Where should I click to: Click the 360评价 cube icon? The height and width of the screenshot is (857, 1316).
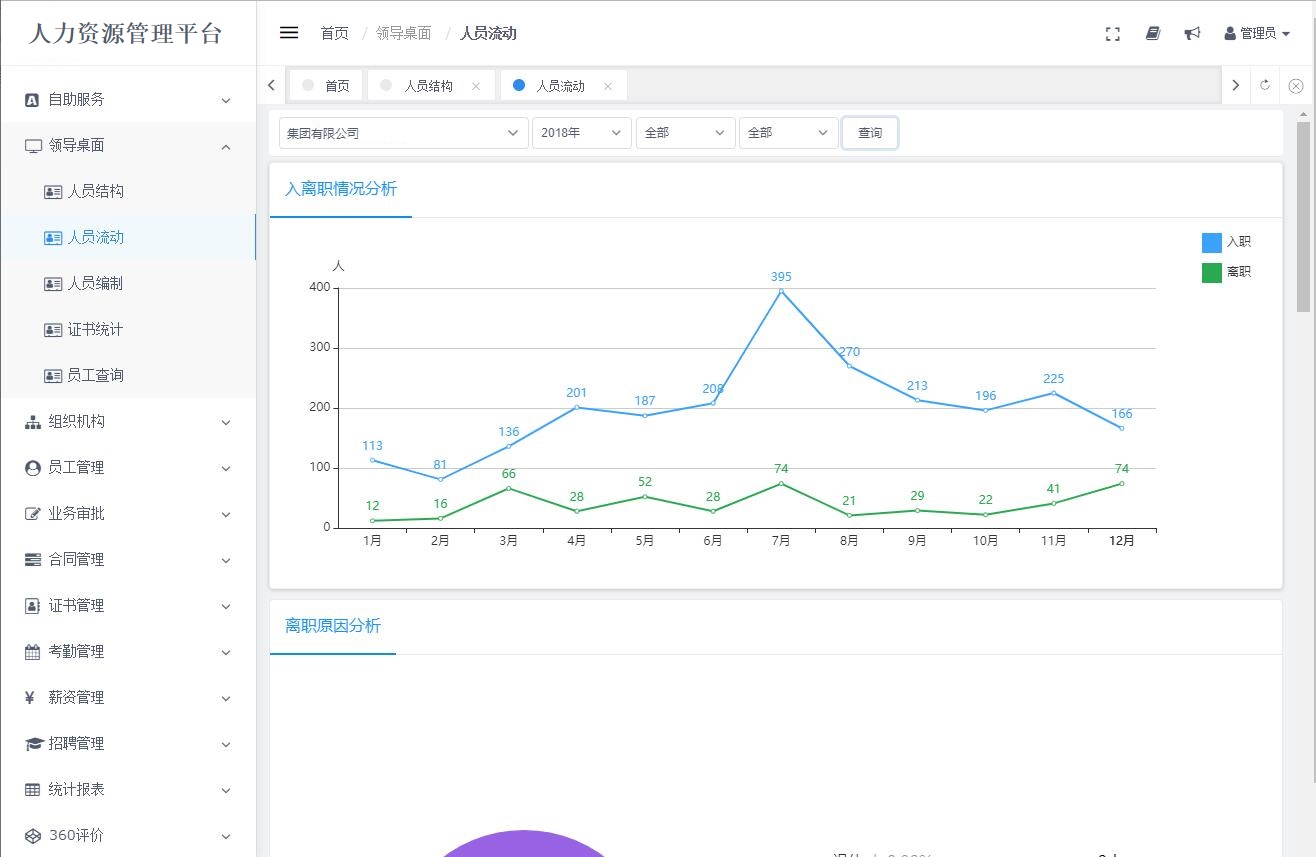point(33,836)
